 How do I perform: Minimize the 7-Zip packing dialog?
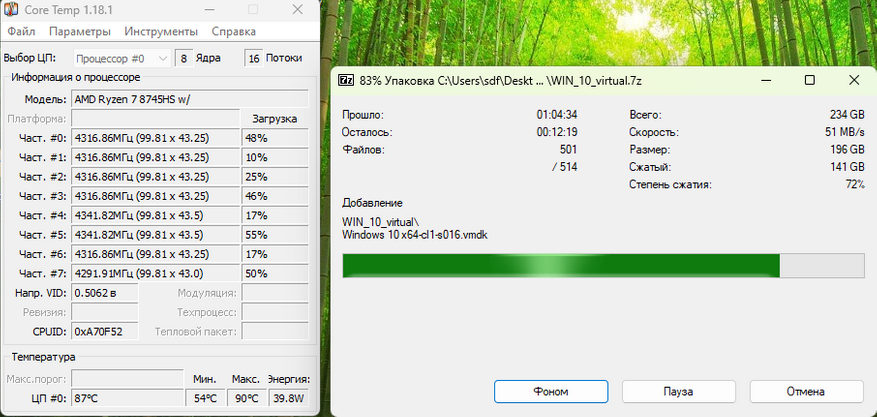pos(766,80)
